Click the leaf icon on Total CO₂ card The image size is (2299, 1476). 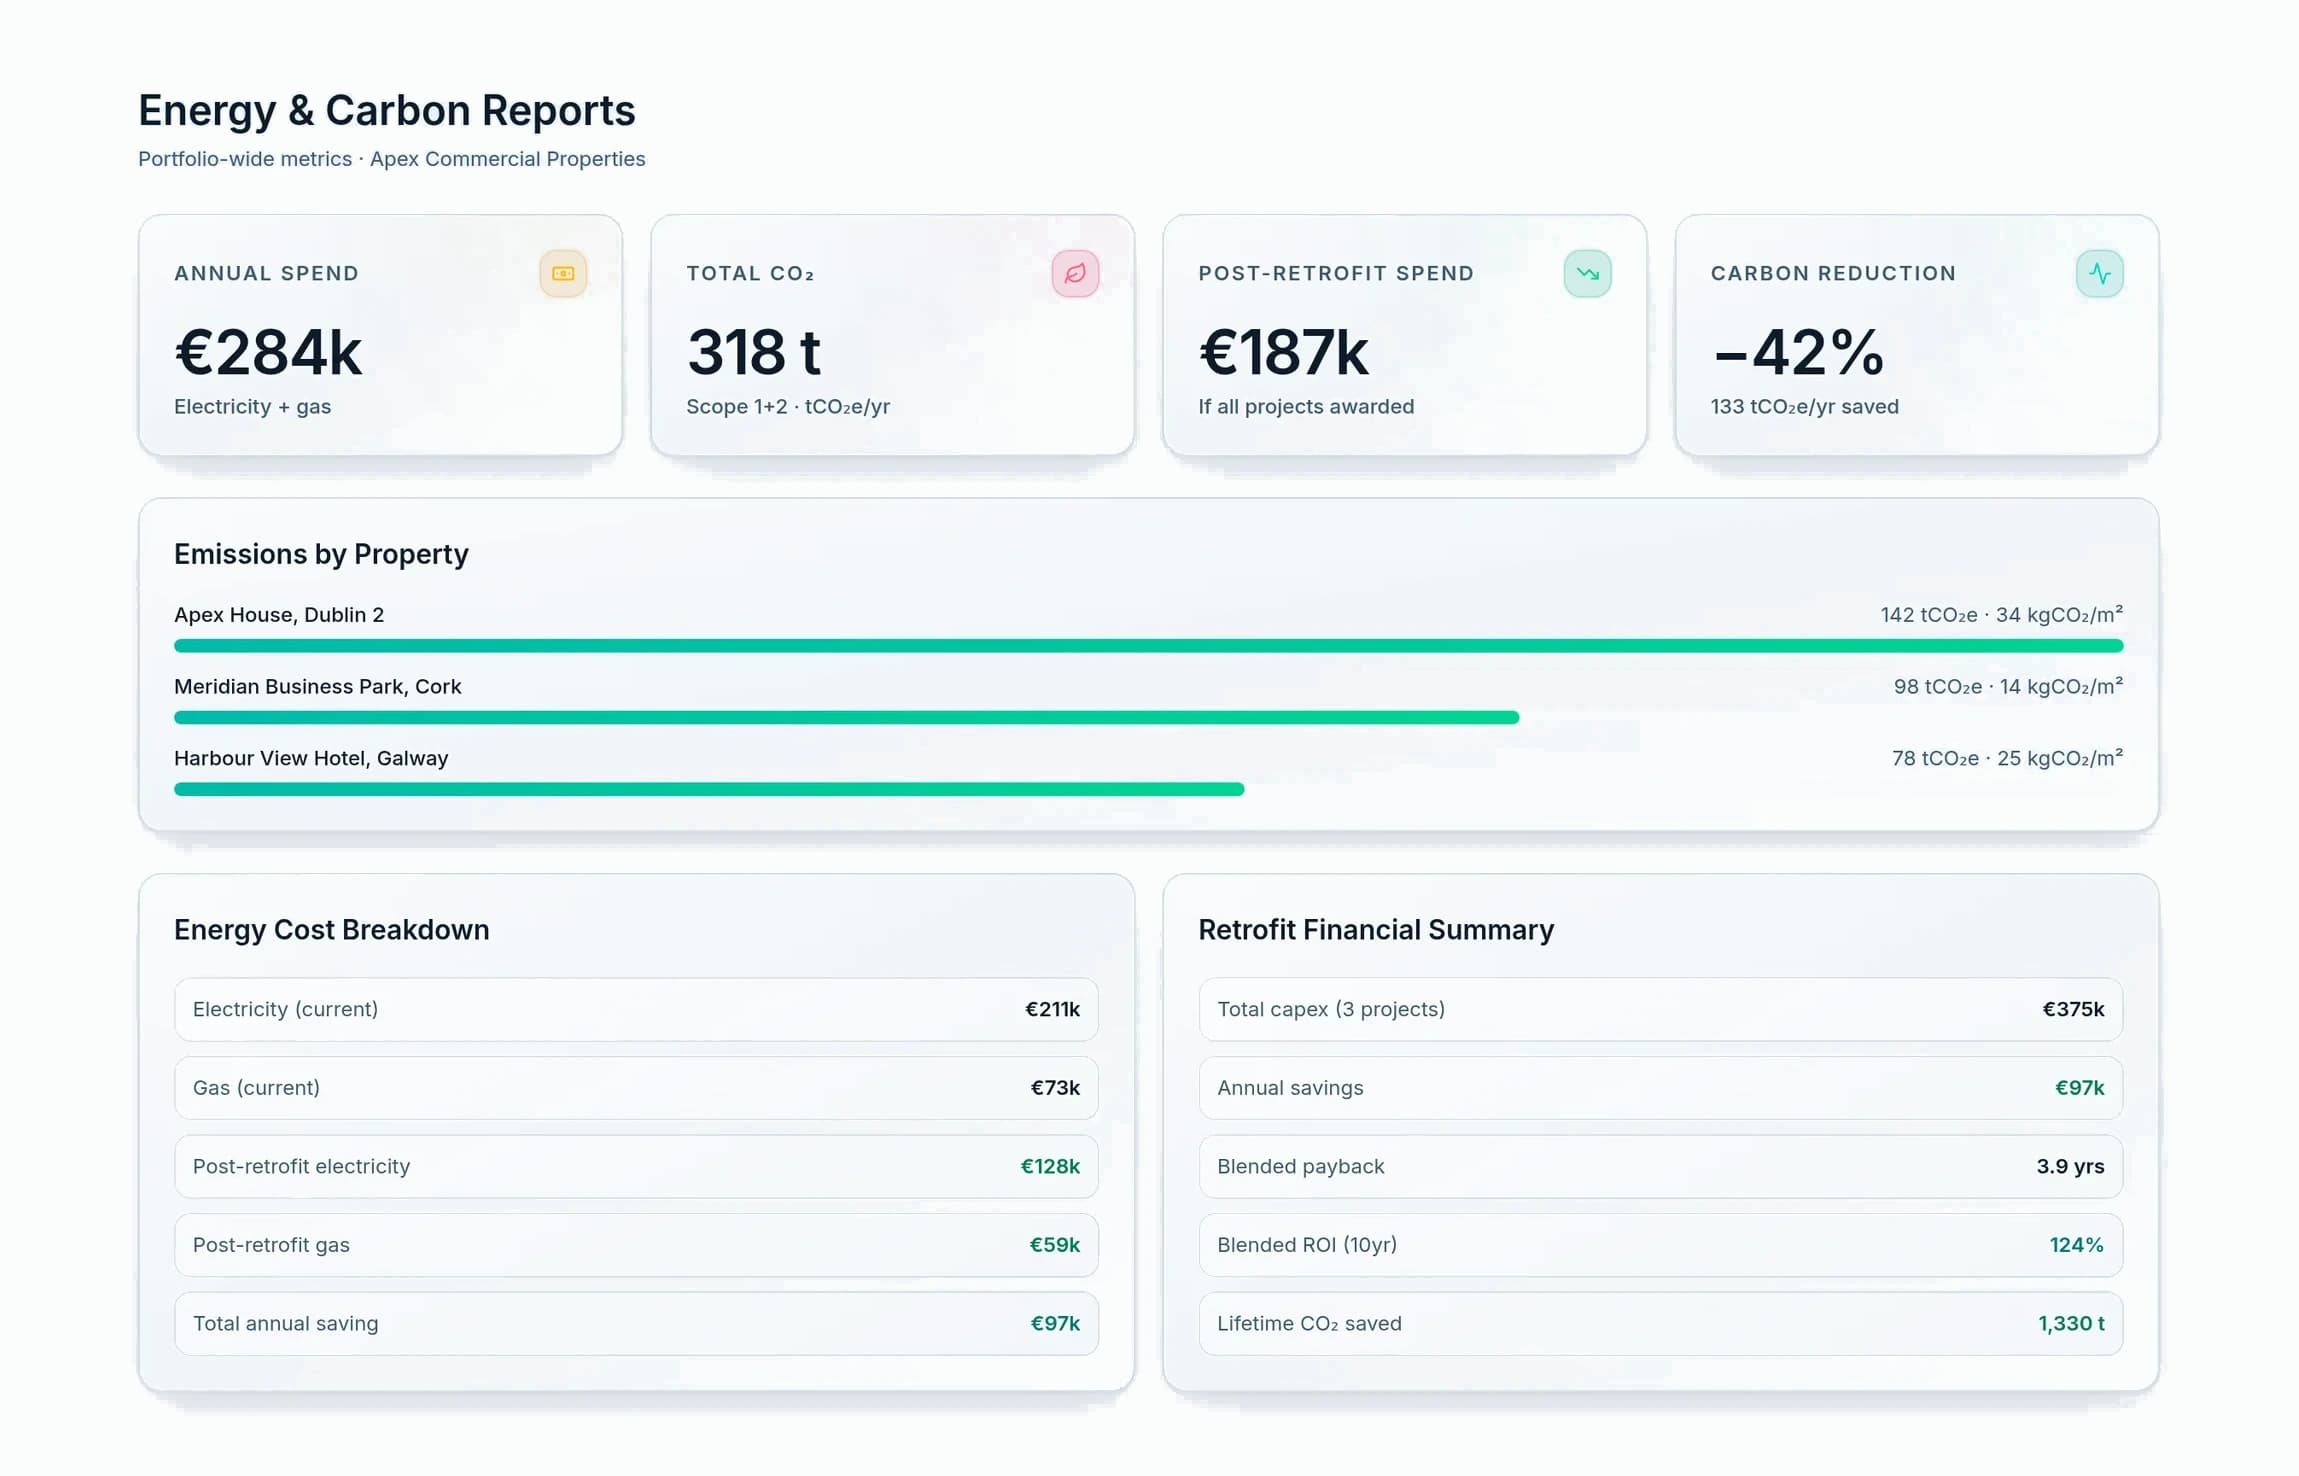pyautogui.click(x=1075, y=274)
